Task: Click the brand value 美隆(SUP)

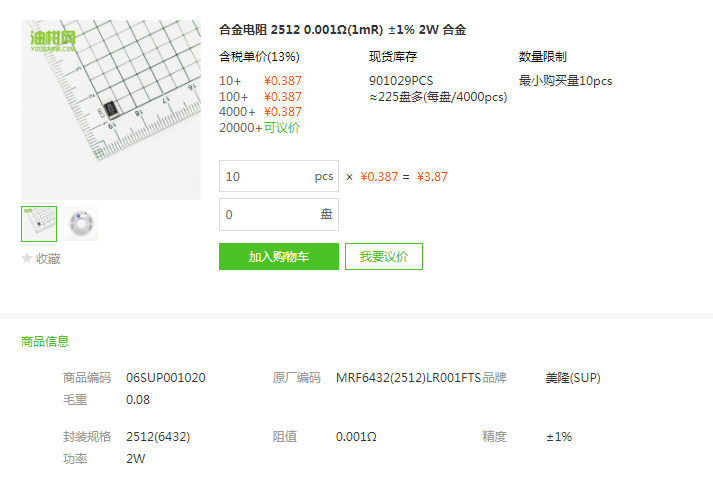Action: 573,378
